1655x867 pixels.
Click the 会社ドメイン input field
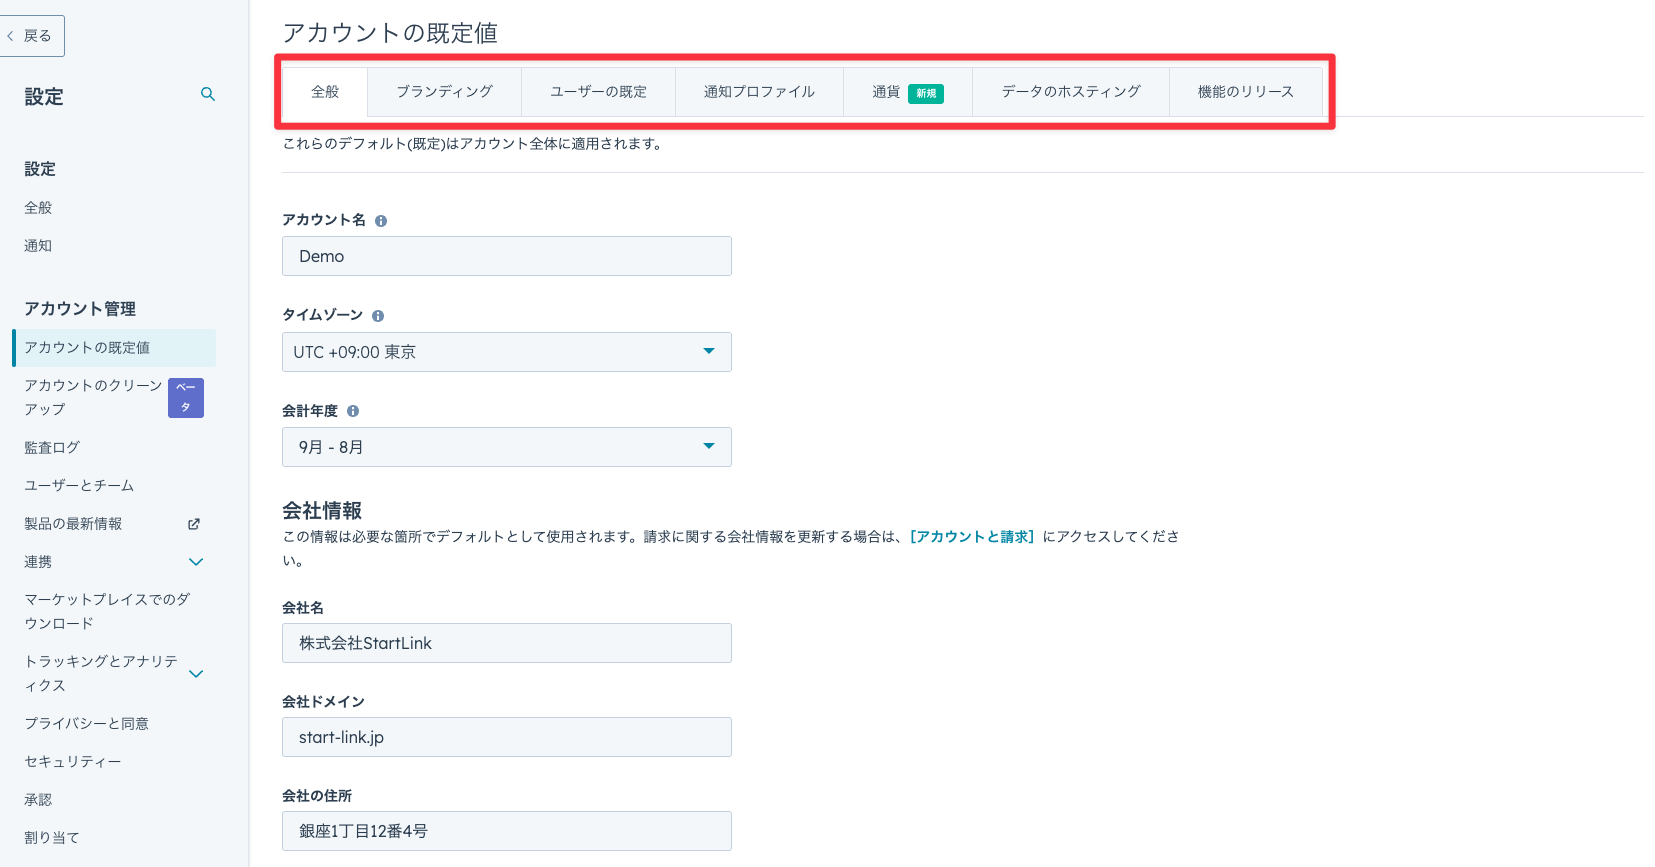pos(506,737)
